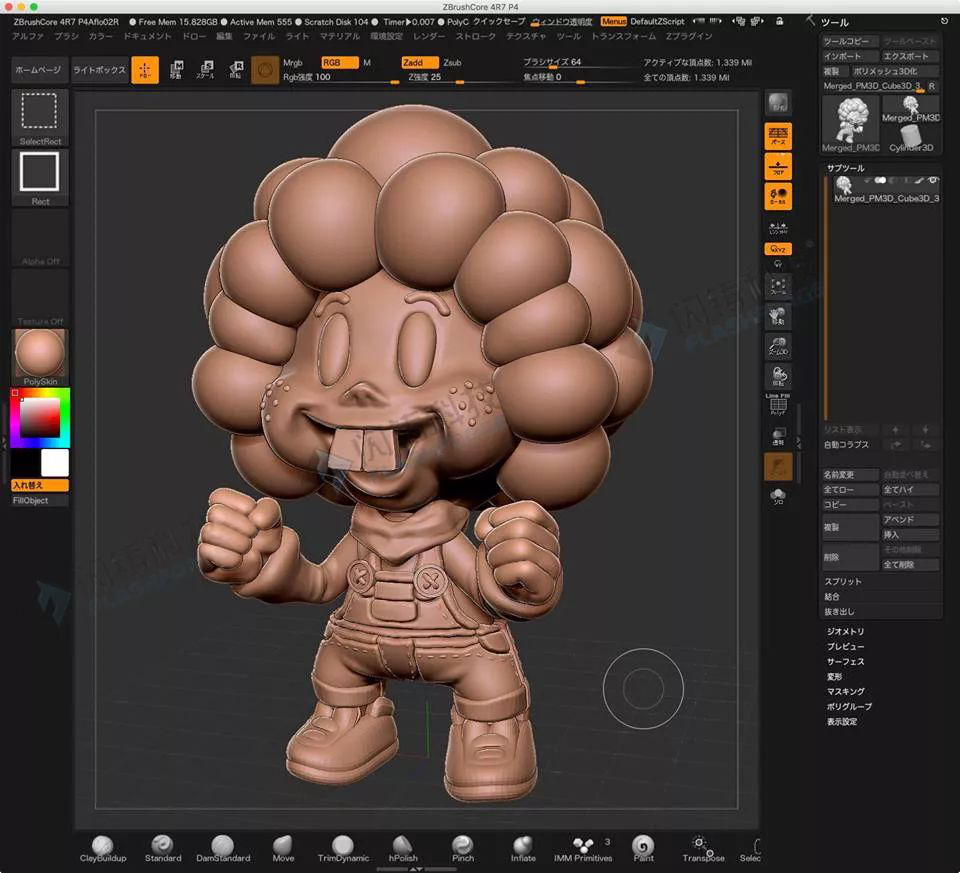
Task: Activate the hPolish brush
Action: [x=403, y=849]
